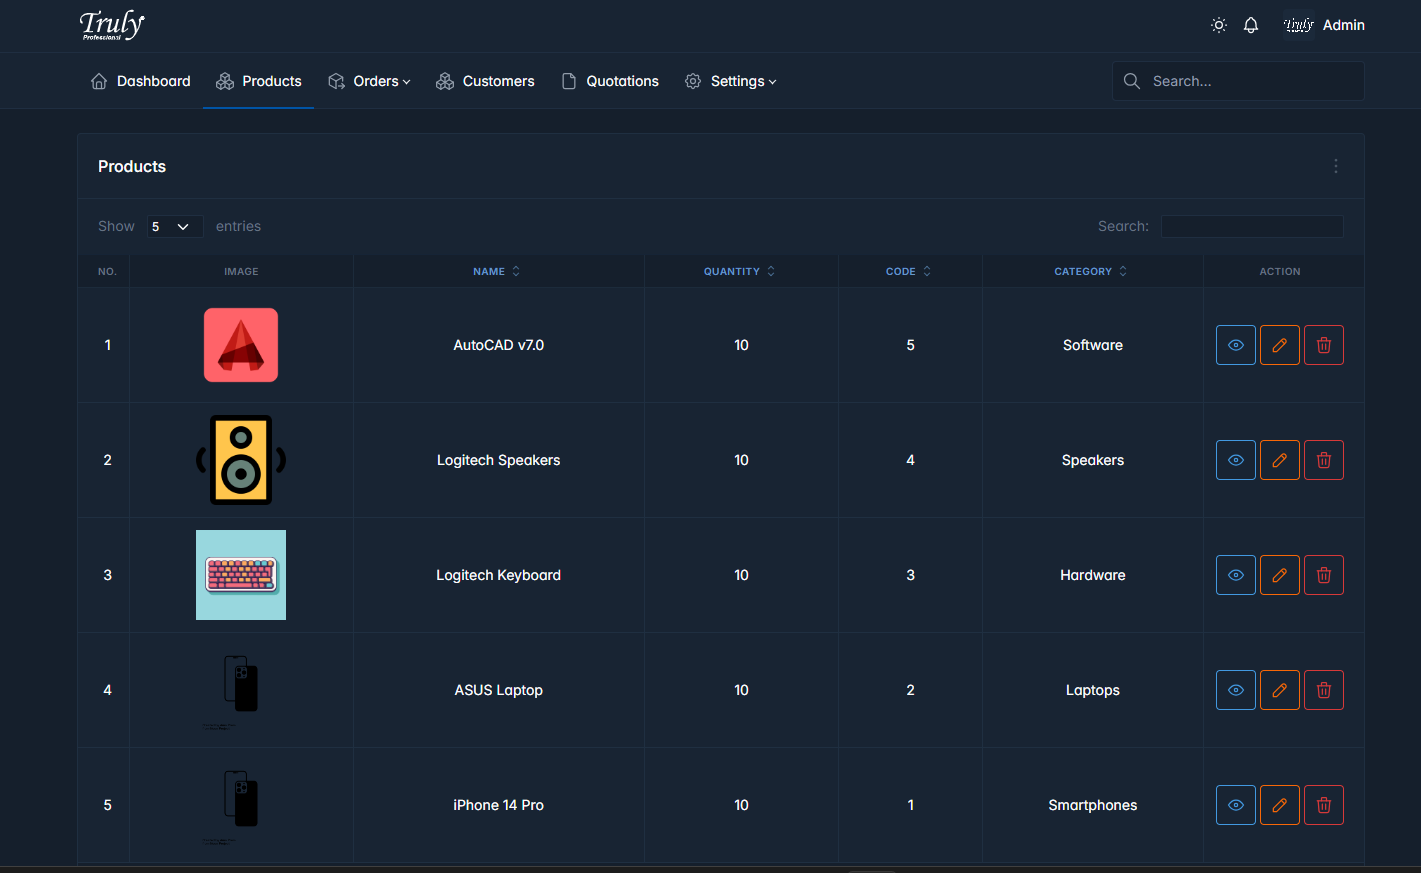Screen dimensions: 1421x873
Task: View AutoCAD v7.0 details via eye icon
Action: pyautogui.click(x=1235, y=345)
